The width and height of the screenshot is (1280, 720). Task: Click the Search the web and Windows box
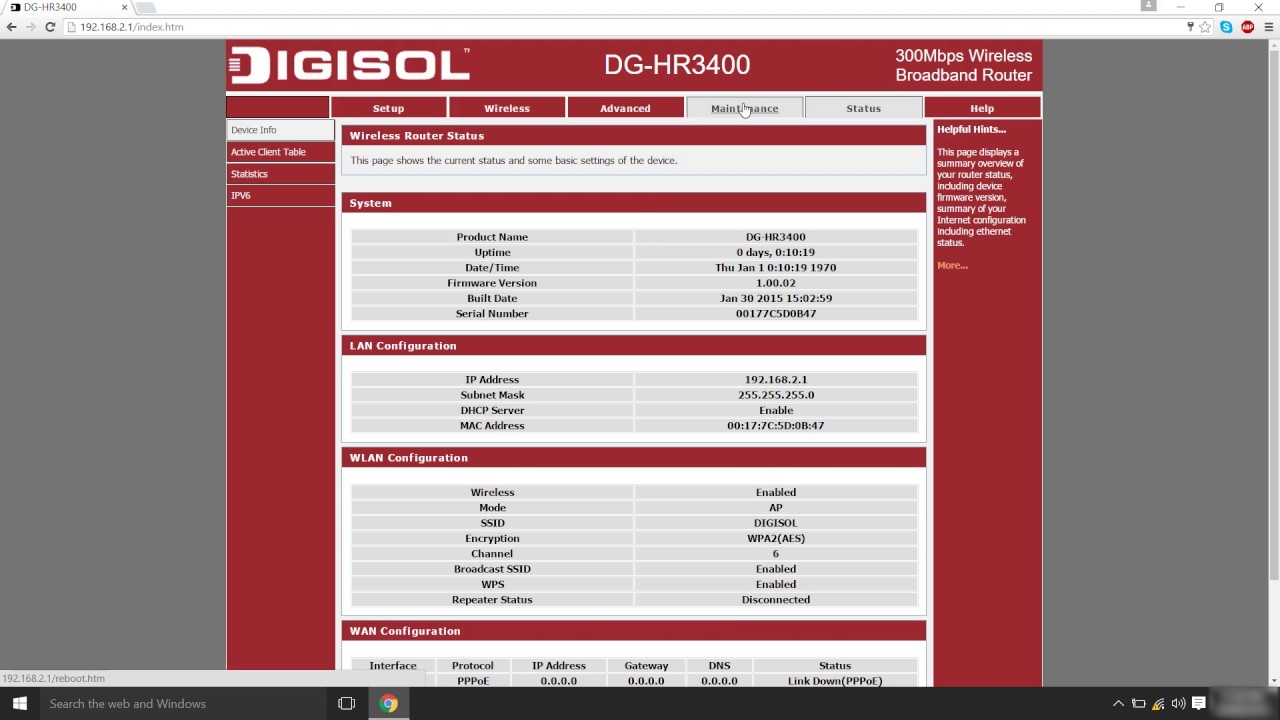183,704
